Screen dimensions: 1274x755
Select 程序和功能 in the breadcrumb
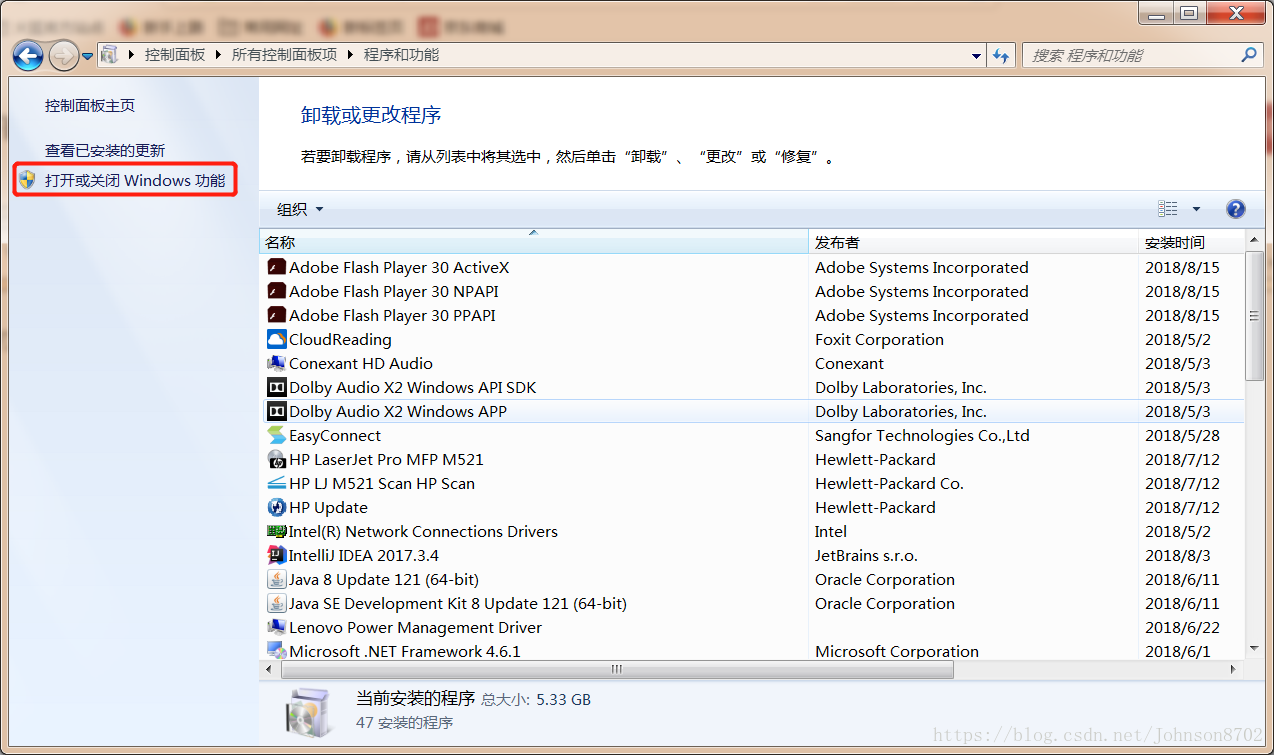(x=401, y=55)
